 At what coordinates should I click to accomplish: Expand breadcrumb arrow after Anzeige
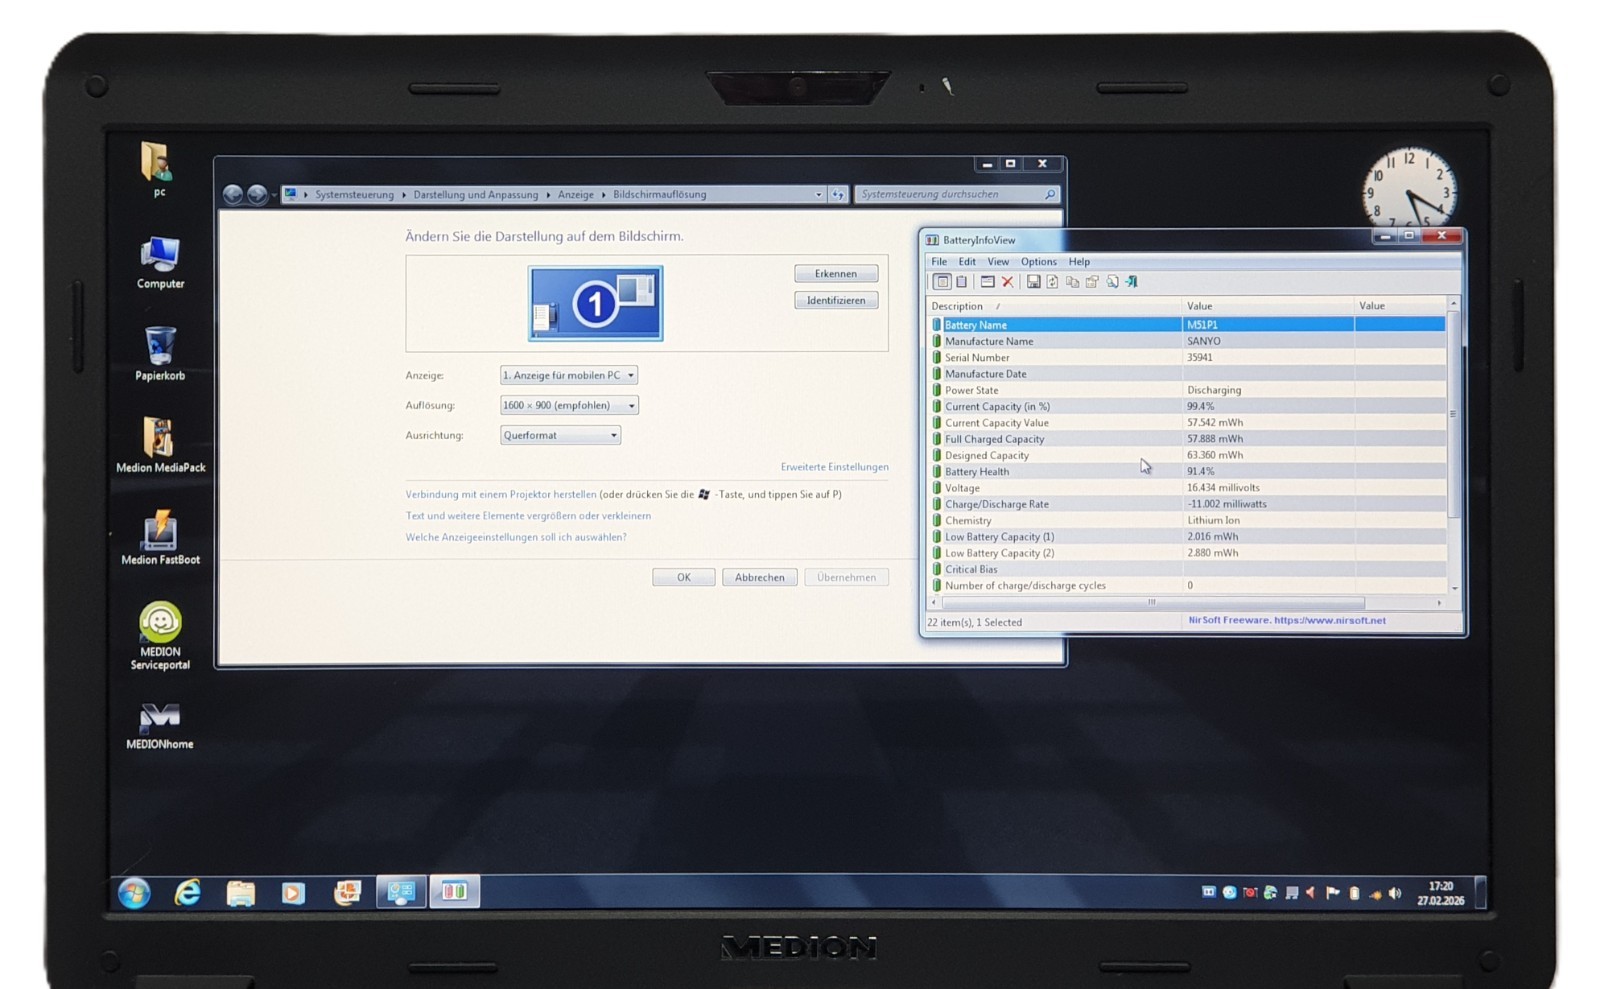click(x=603, y=195)
